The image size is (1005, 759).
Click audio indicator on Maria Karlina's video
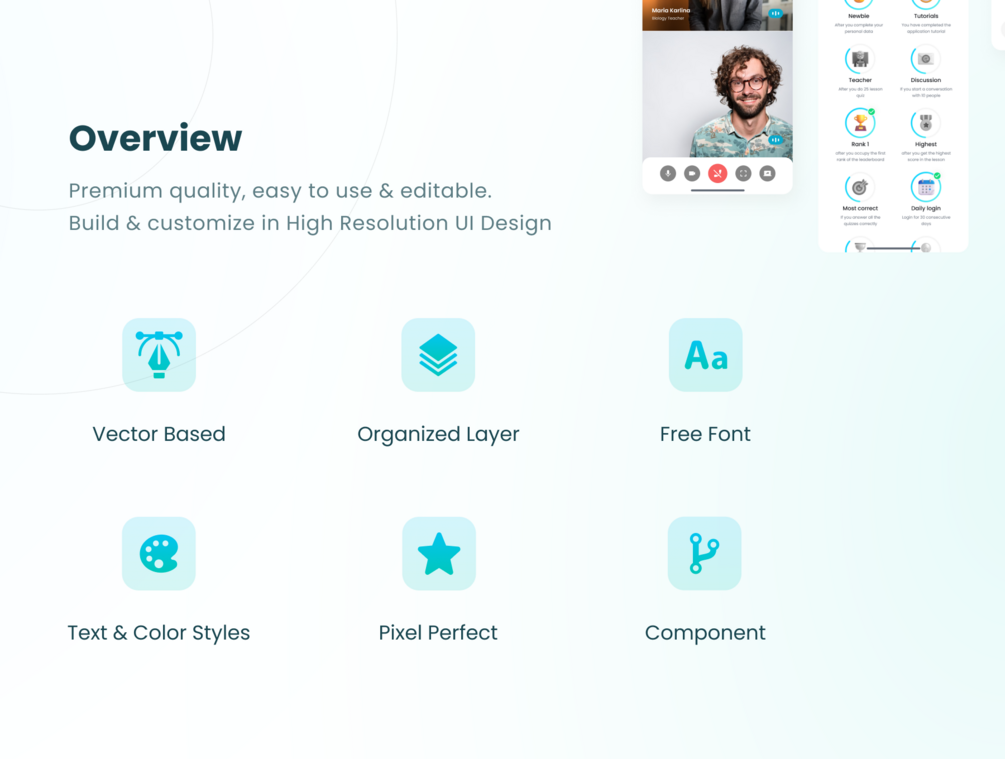(776, 13)
